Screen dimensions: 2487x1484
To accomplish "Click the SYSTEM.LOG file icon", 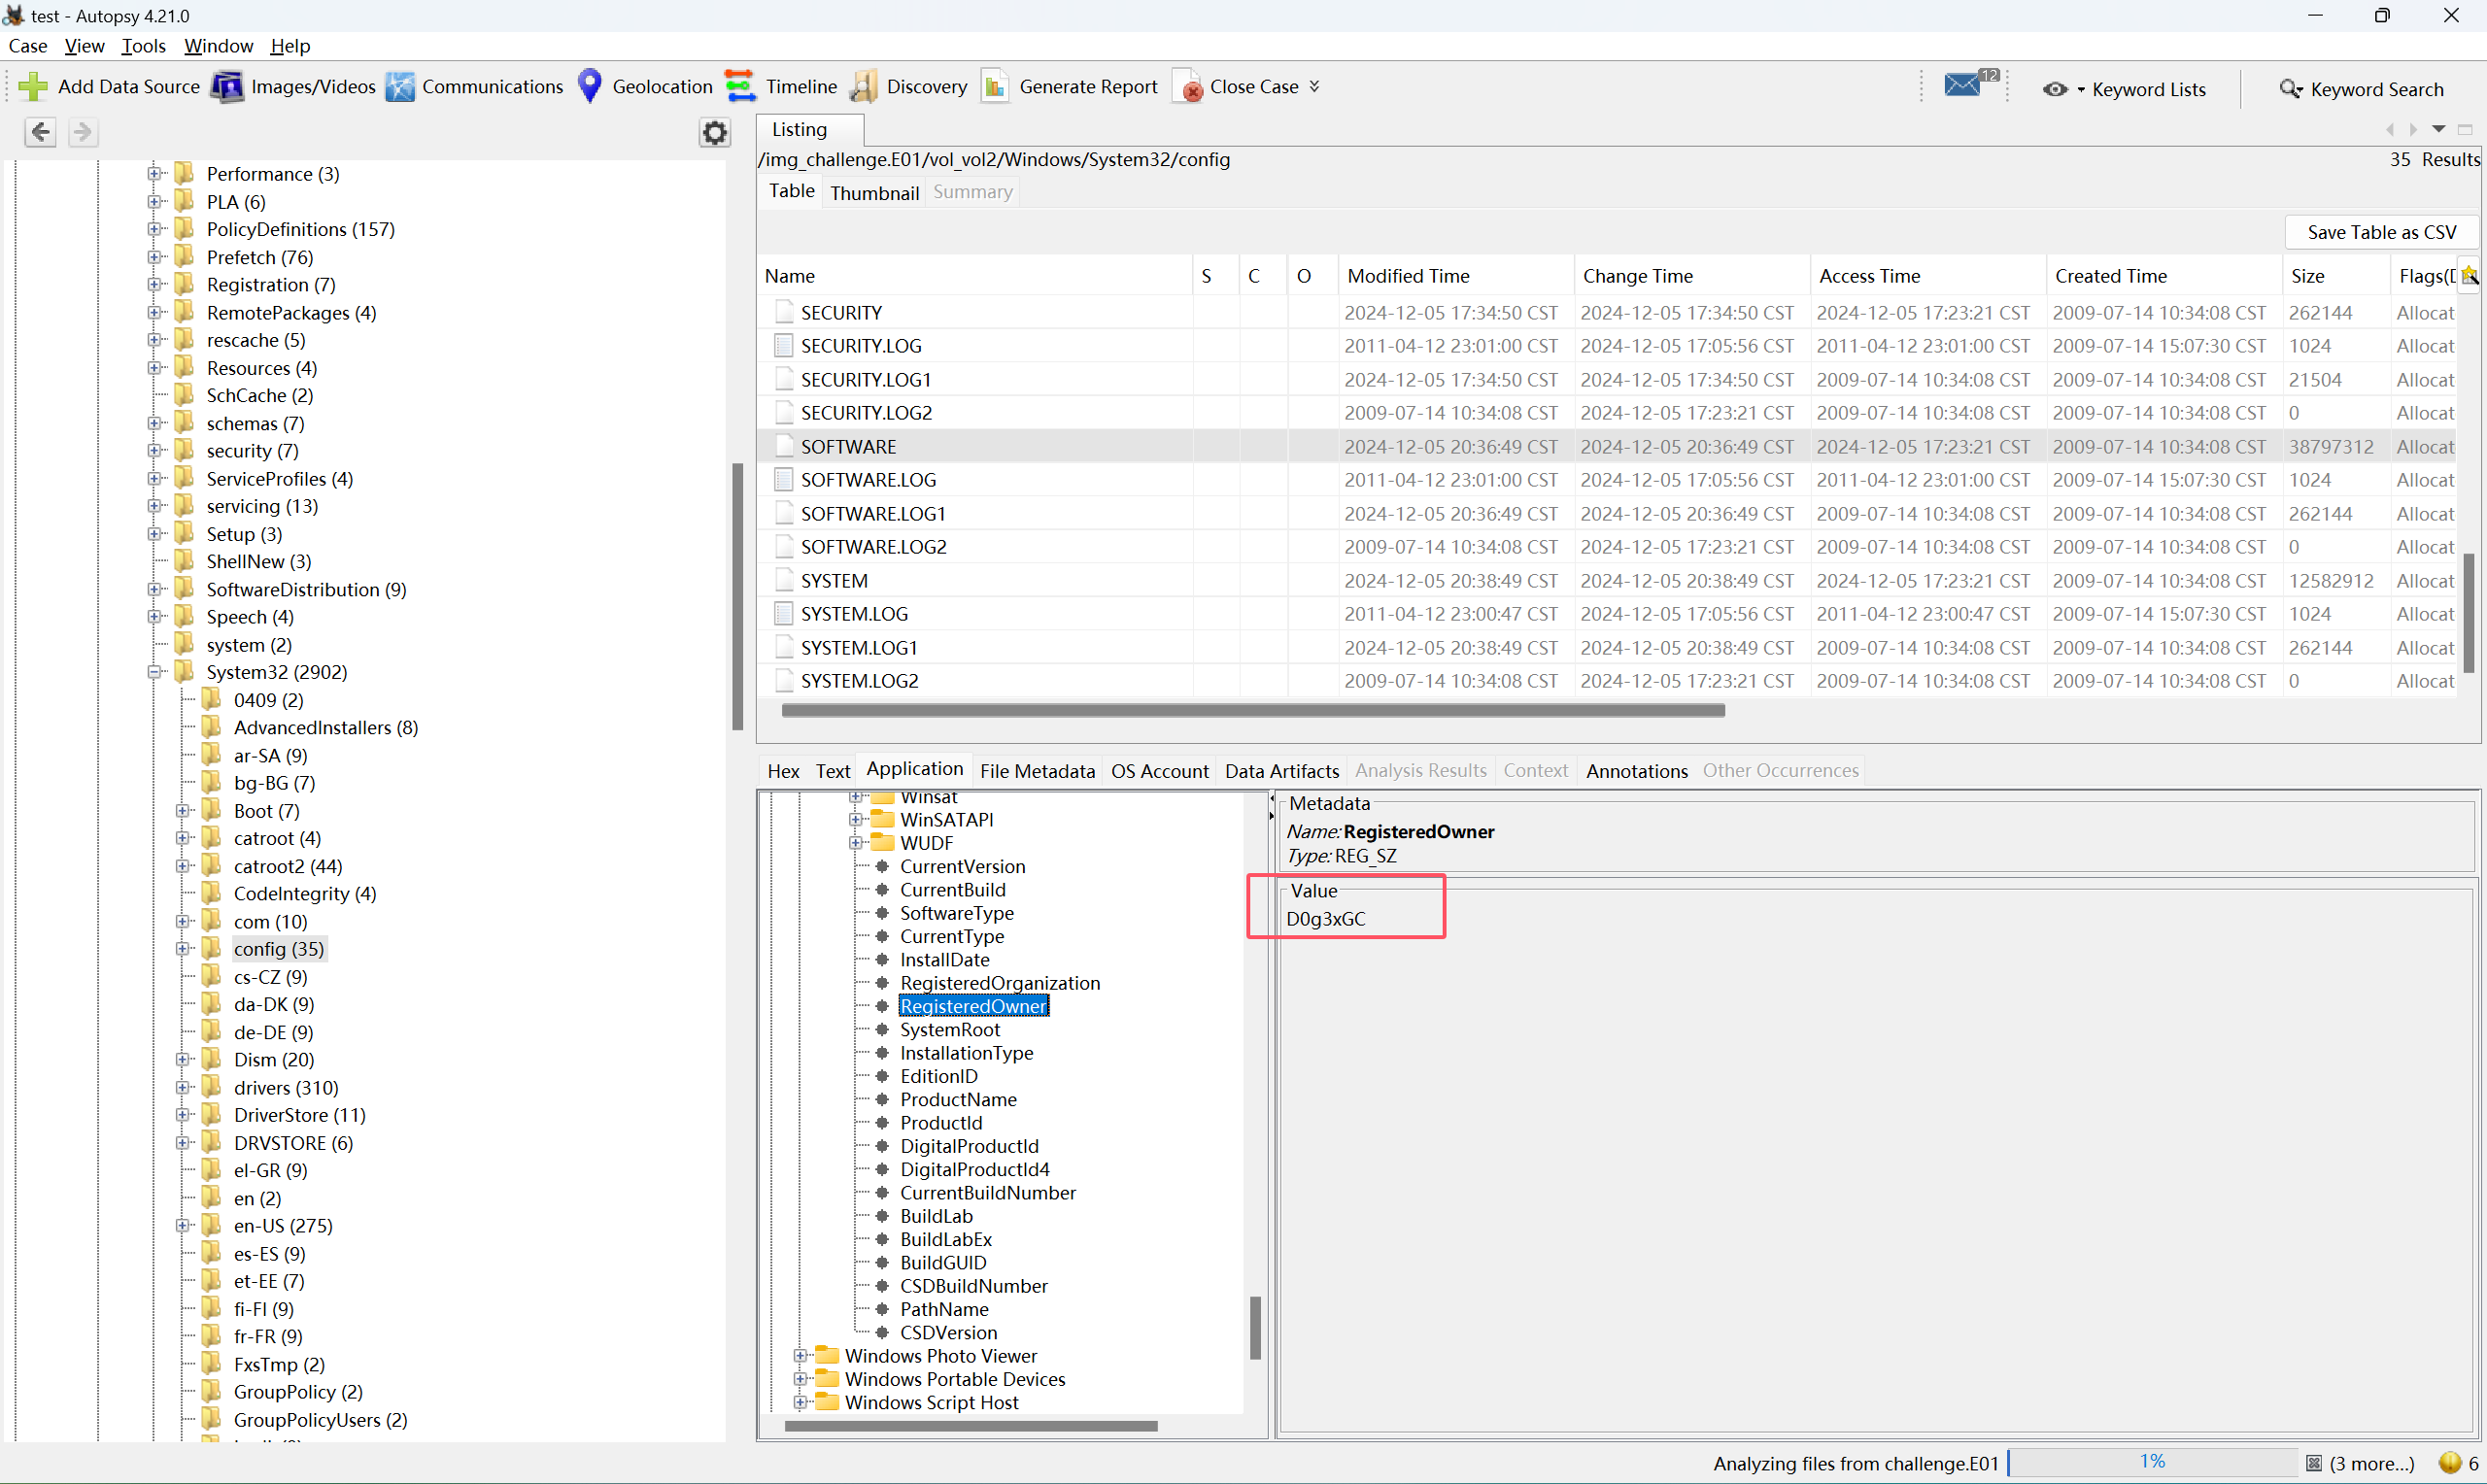I will tap(784, 614).
